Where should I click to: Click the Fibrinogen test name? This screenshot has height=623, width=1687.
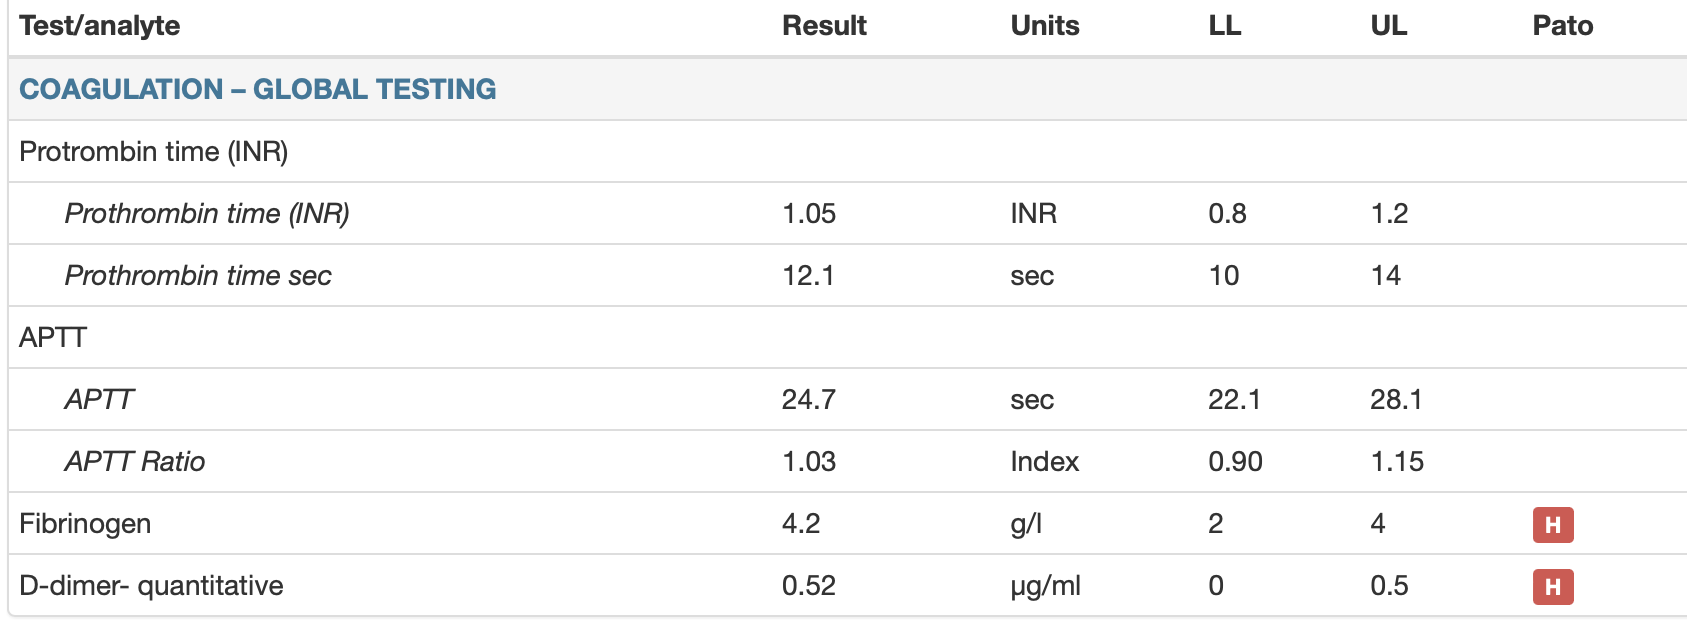tap(85, 523)
